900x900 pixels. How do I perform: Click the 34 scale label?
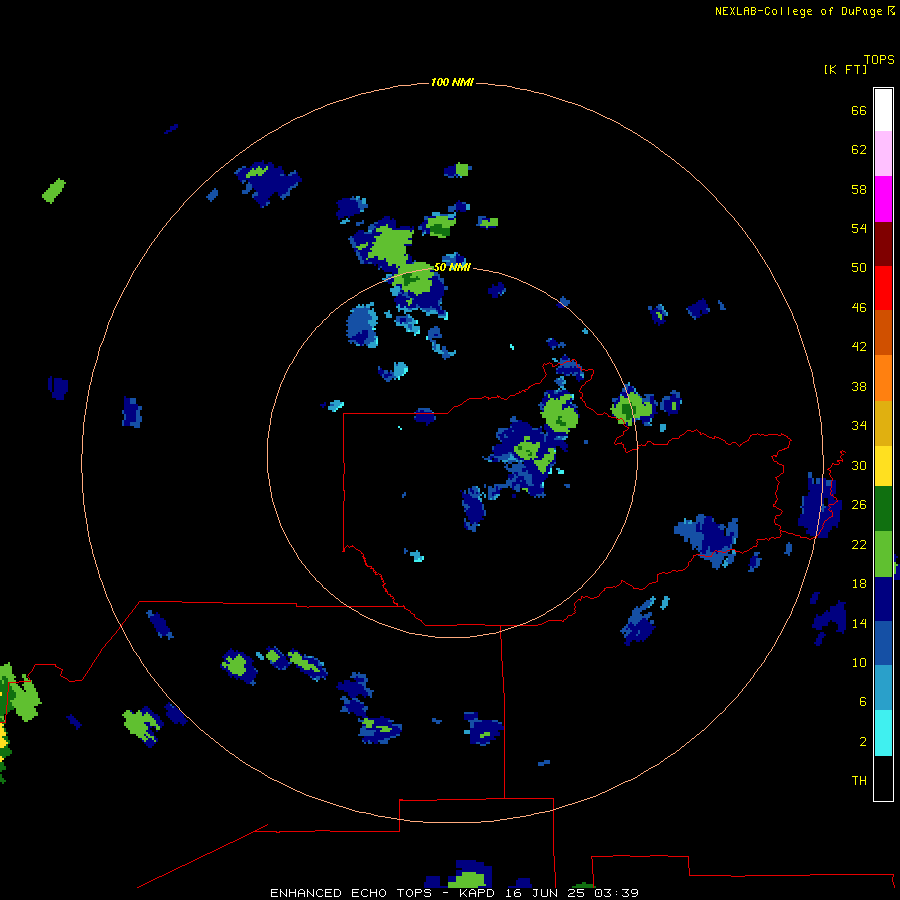coord(859,425)
